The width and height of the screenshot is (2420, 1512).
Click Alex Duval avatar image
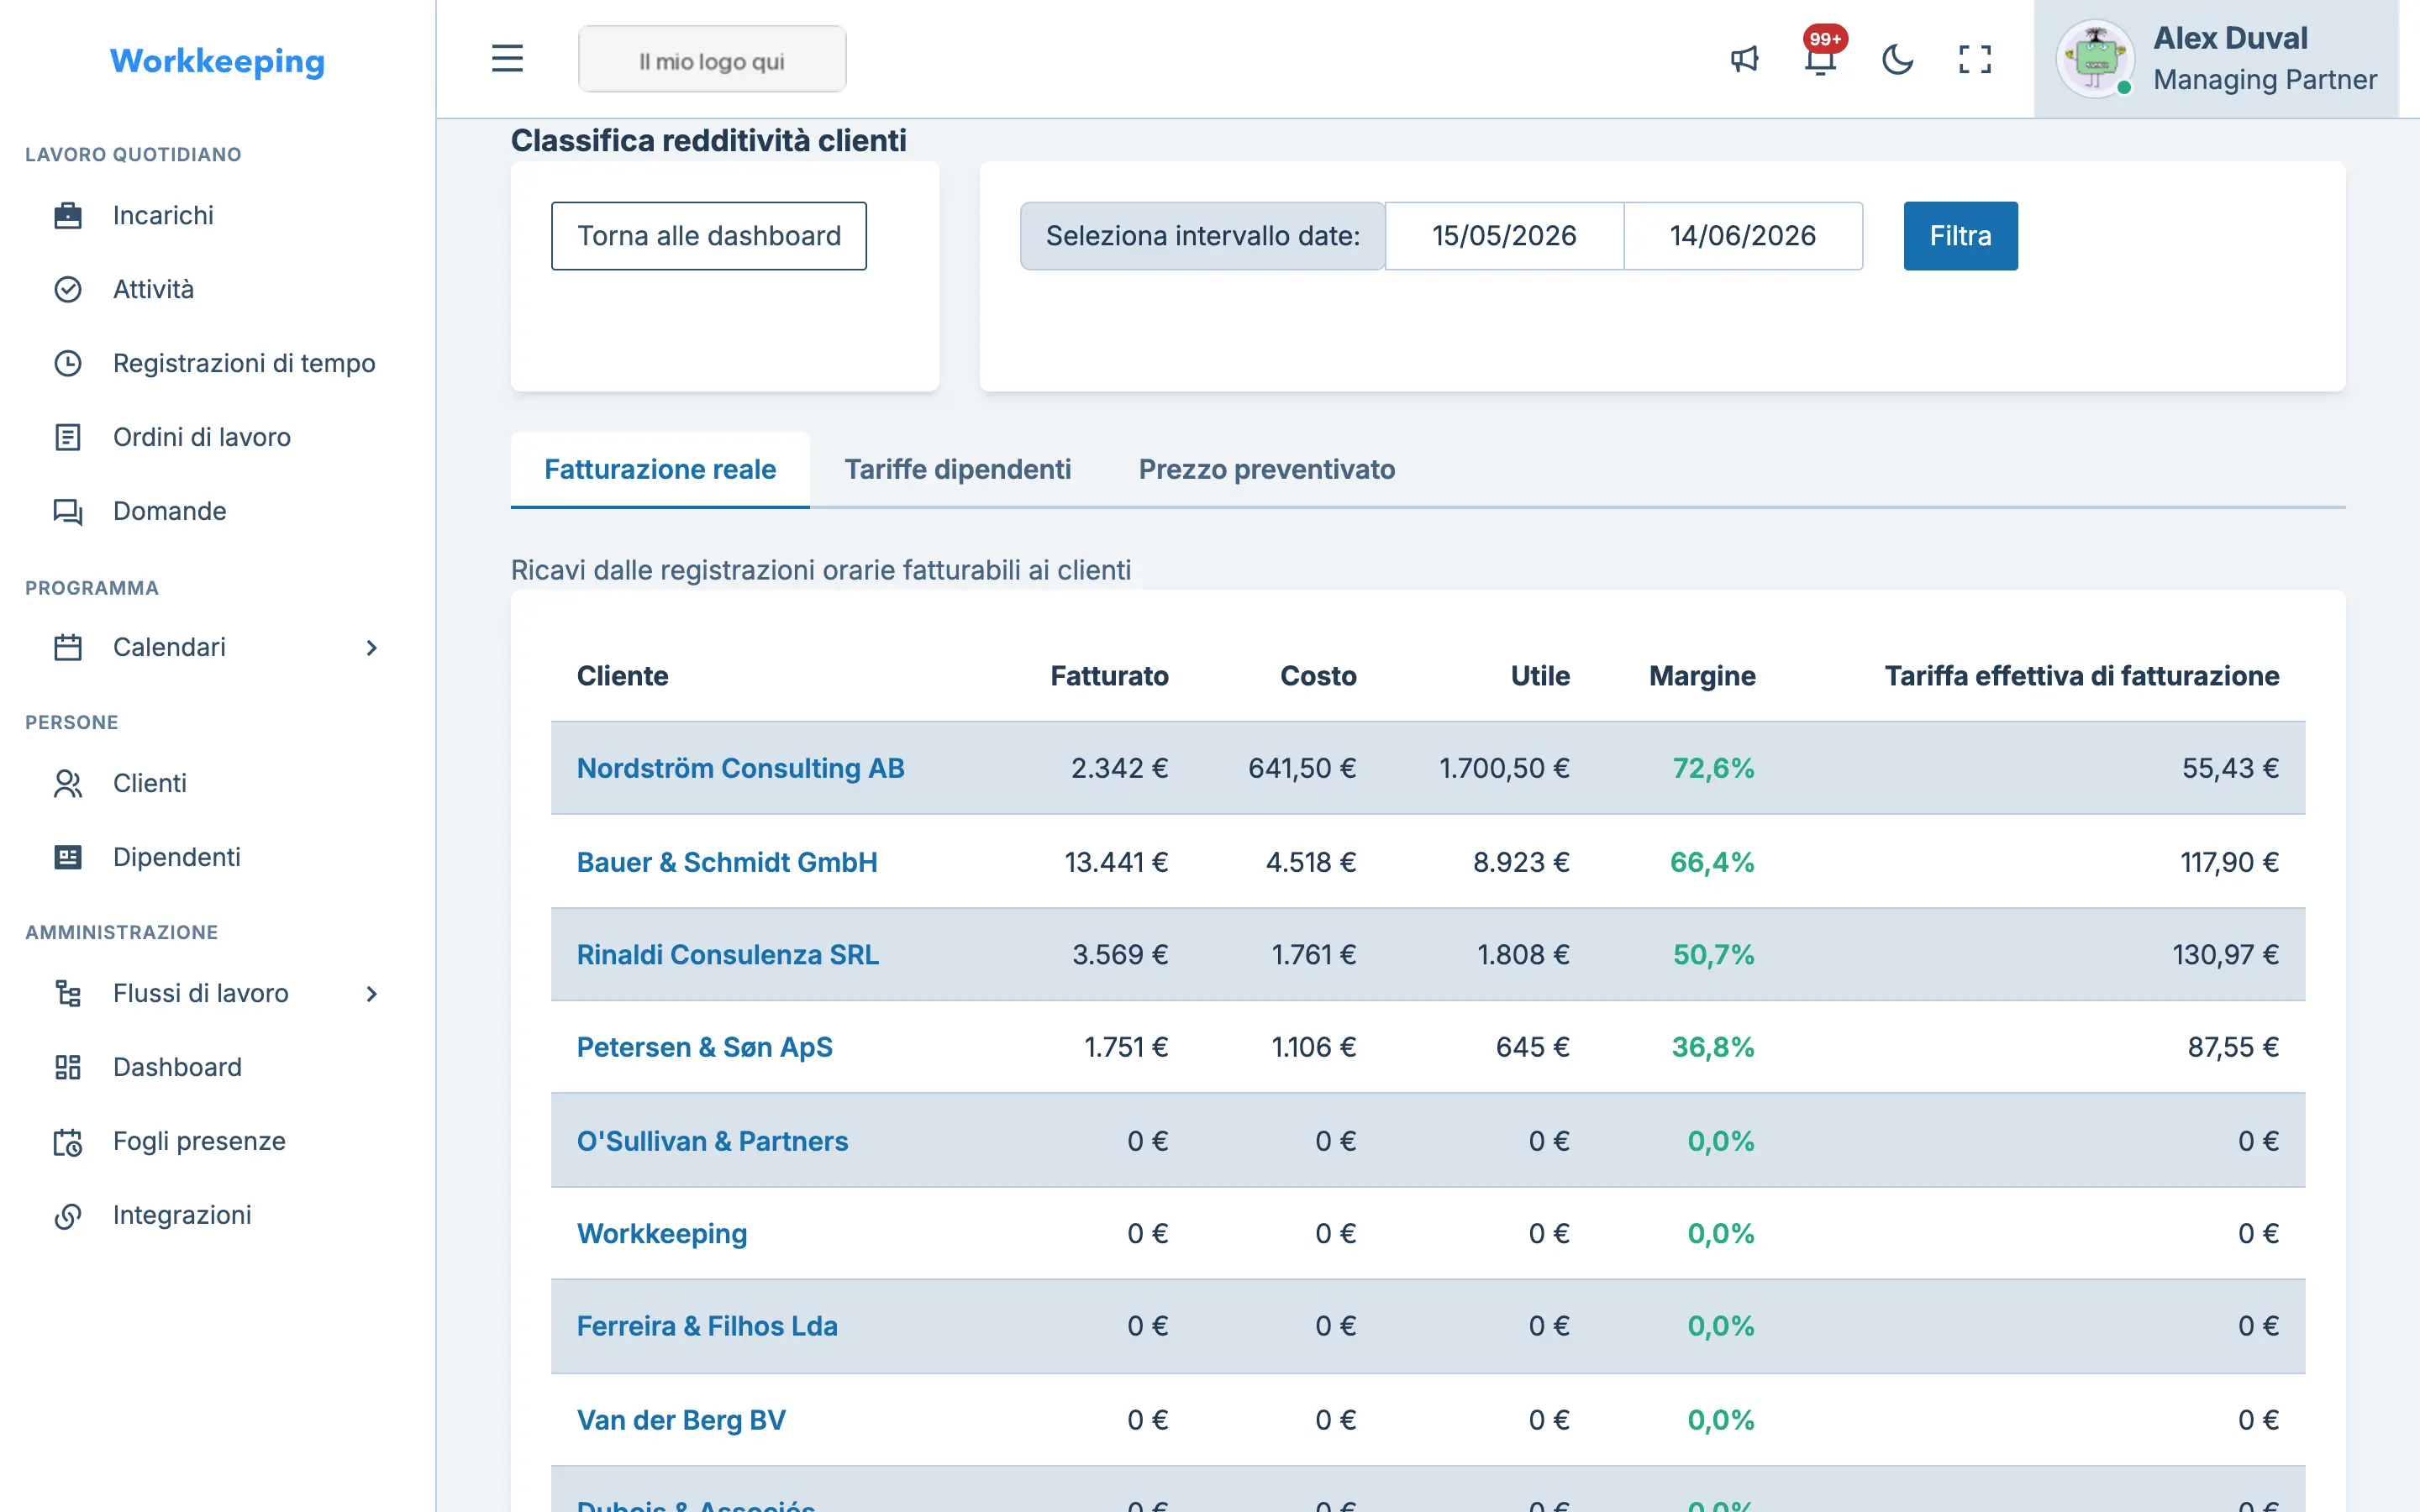pyautogui.click(x=2095, y=59)
